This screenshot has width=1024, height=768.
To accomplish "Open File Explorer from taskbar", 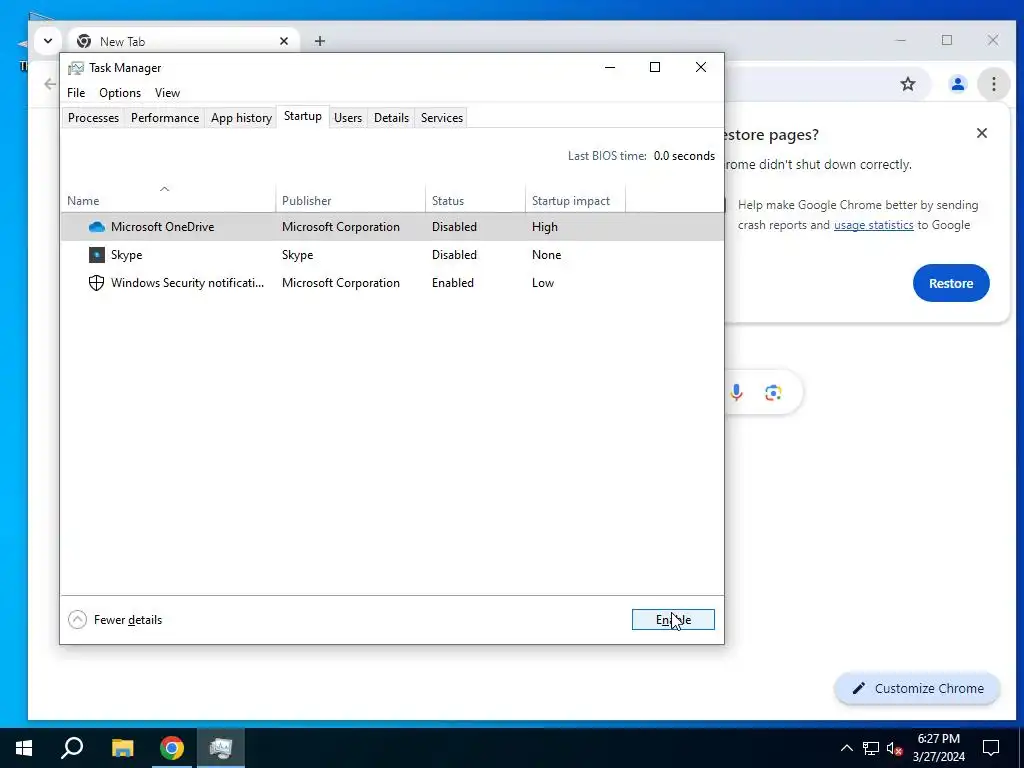I will 122,748.
